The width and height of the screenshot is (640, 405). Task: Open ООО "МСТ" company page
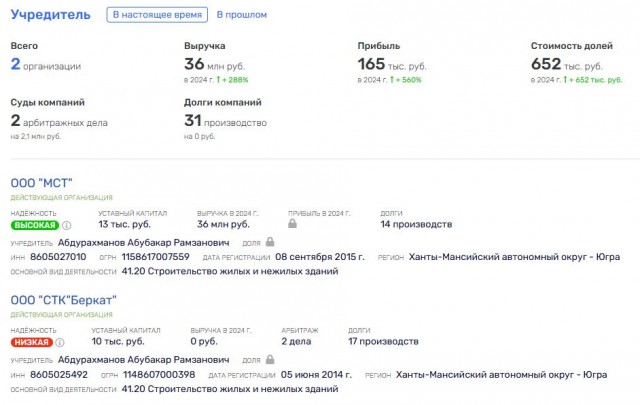[x=41, y=183]
